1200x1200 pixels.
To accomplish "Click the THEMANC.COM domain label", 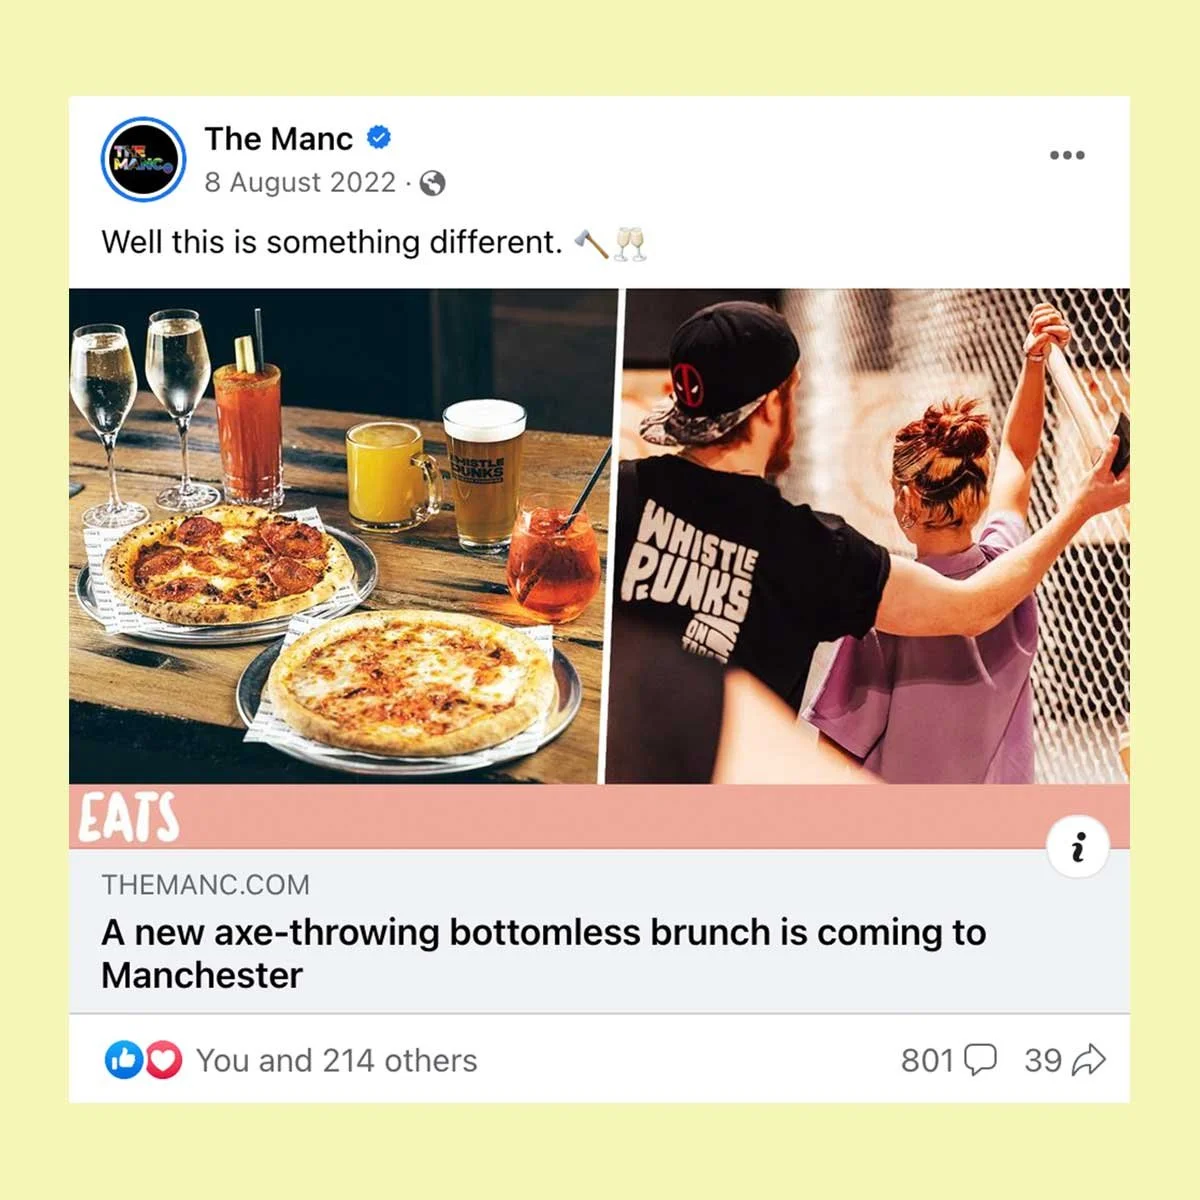I will [205, 884].
